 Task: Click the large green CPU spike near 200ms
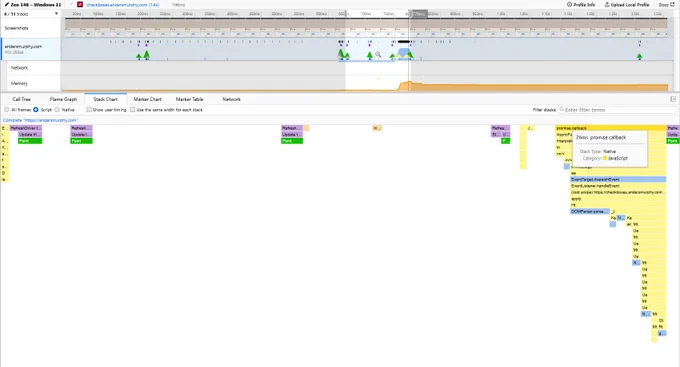point(147,55)
